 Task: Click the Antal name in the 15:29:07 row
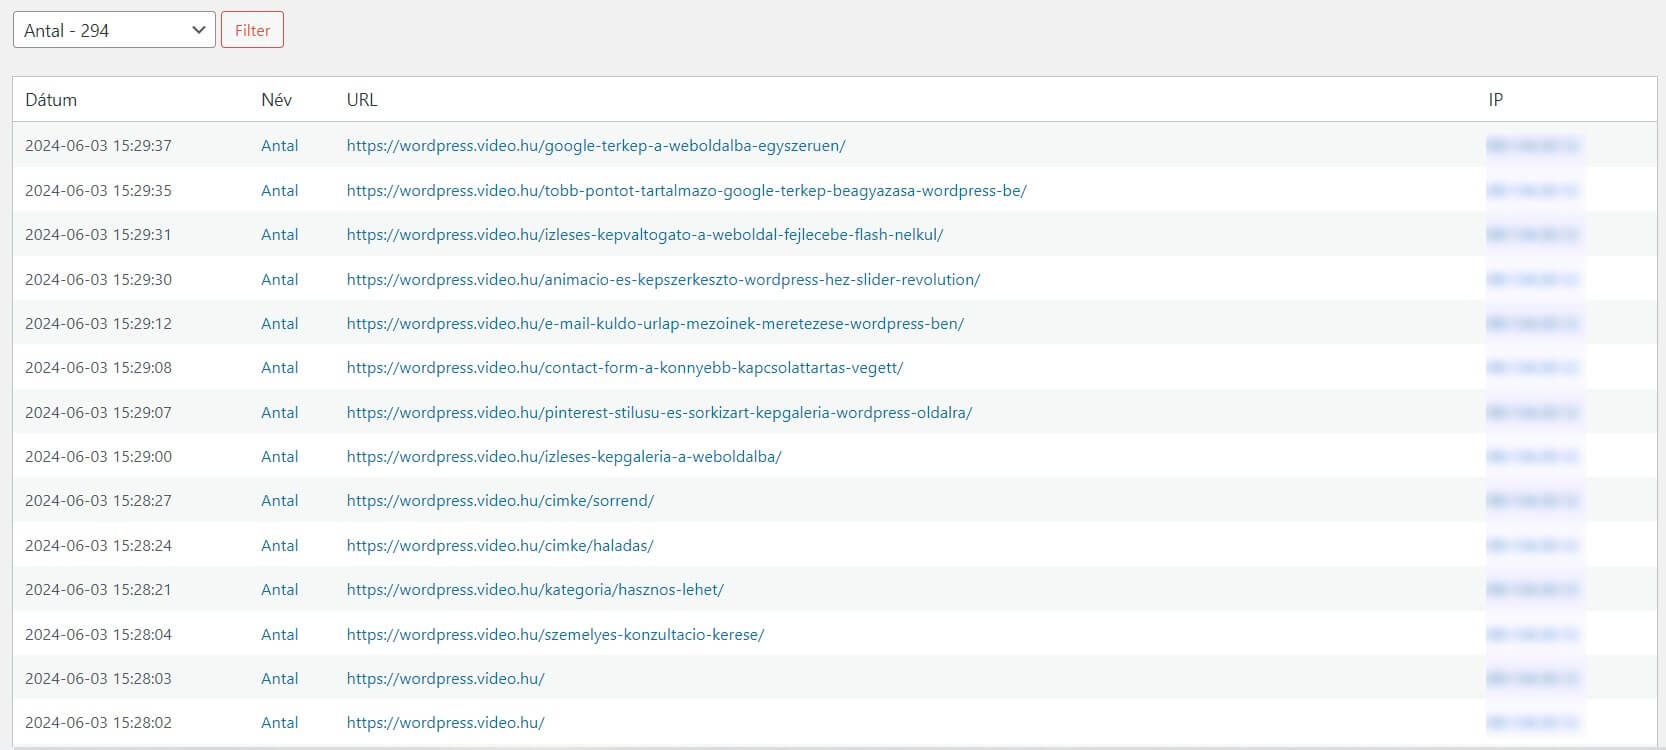pyautogui.click(x=280, y=412)
